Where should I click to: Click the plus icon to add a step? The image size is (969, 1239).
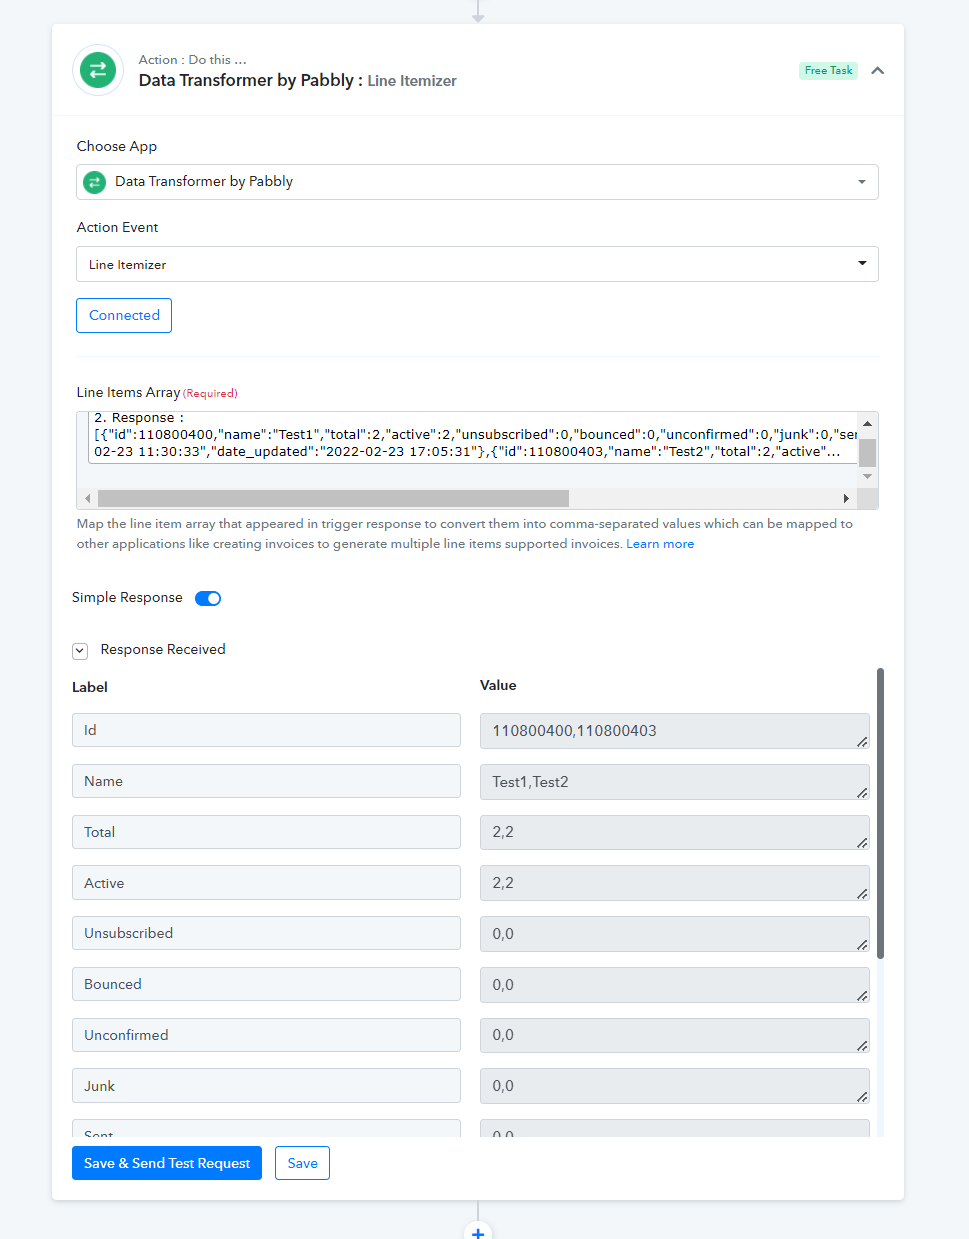click(478, 1232)
